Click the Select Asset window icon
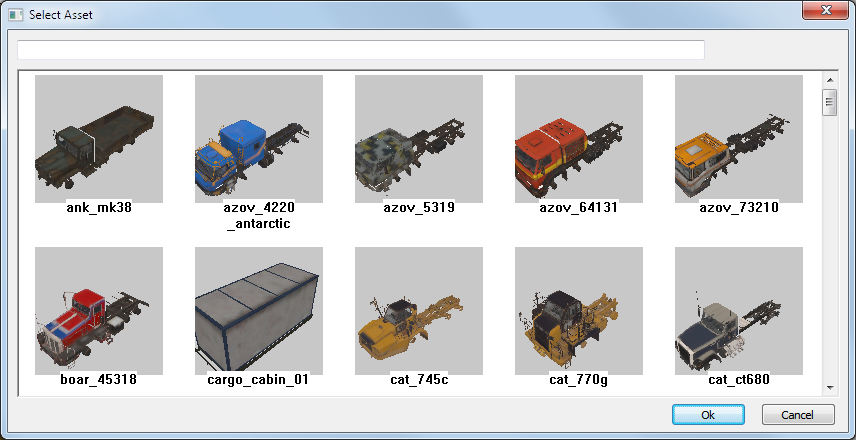 [16, 15]
